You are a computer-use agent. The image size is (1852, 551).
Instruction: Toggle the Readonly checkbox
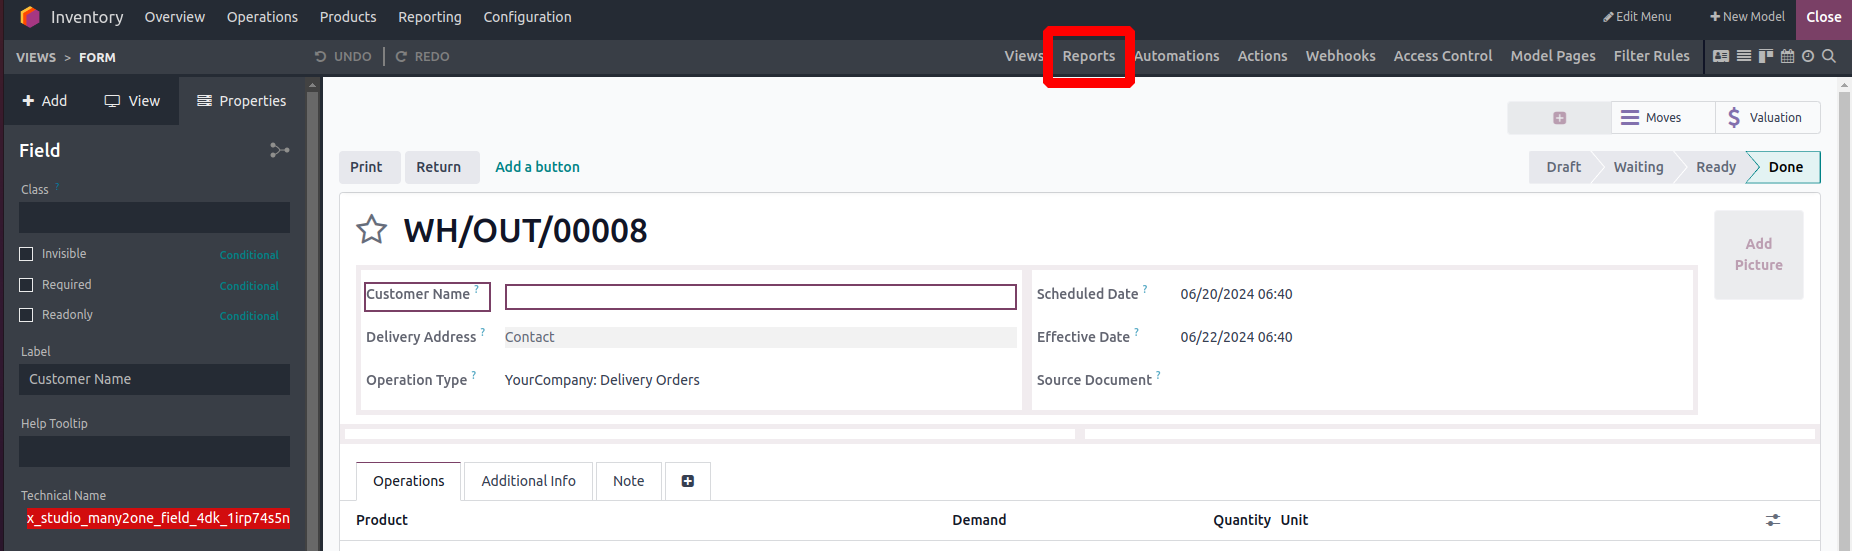27,315
